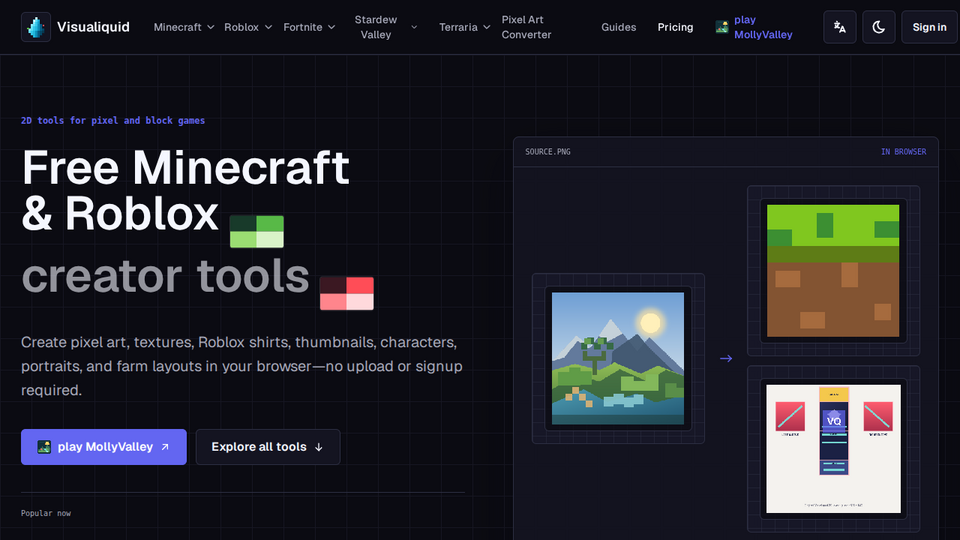960x540 pixels.
Task: Click the 'Popular now' label
Action: 46,513
